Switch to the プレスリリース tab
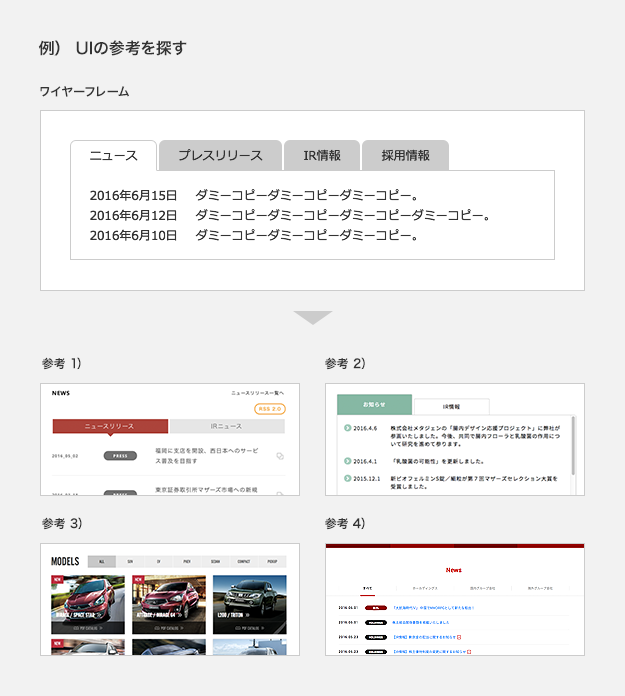The width and height of the screenshot is (625, 696). coord(220,155)
